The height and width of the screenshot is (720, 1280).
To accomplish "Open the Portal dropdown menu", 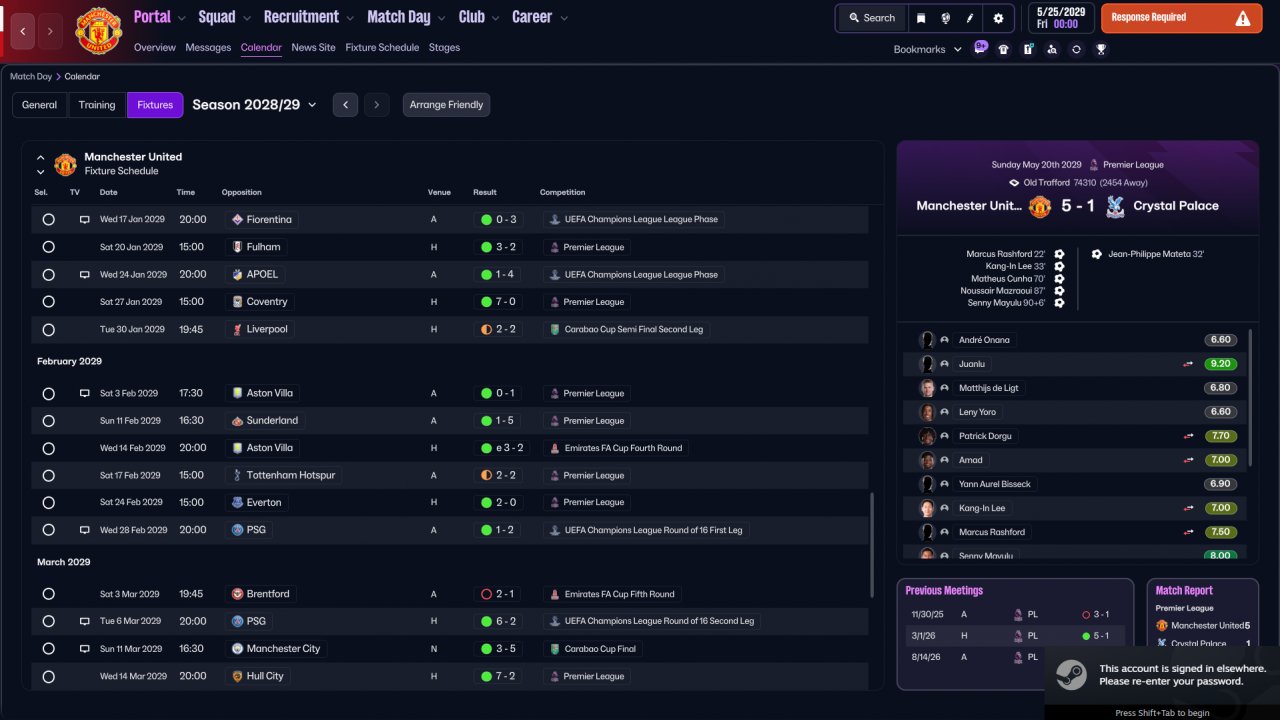I will click(x=159, y=17).
